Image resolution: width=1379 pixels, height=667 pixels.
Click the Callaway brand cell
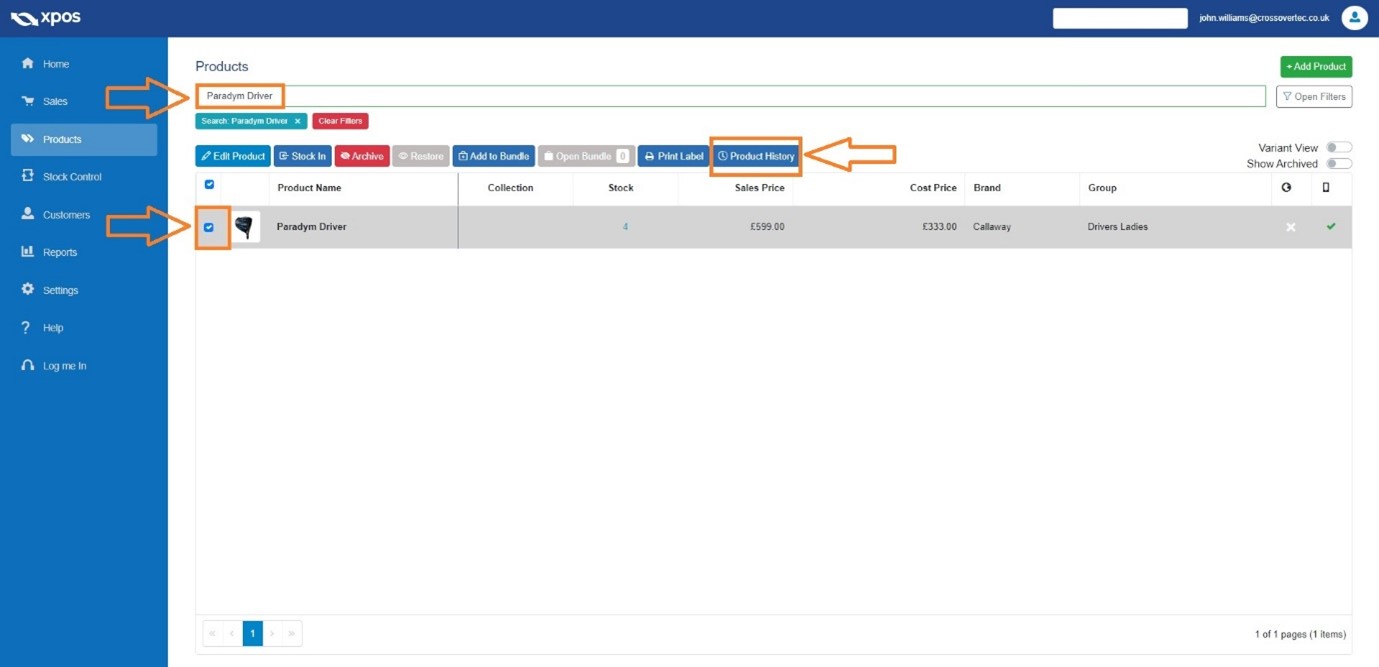coord(992,227)
